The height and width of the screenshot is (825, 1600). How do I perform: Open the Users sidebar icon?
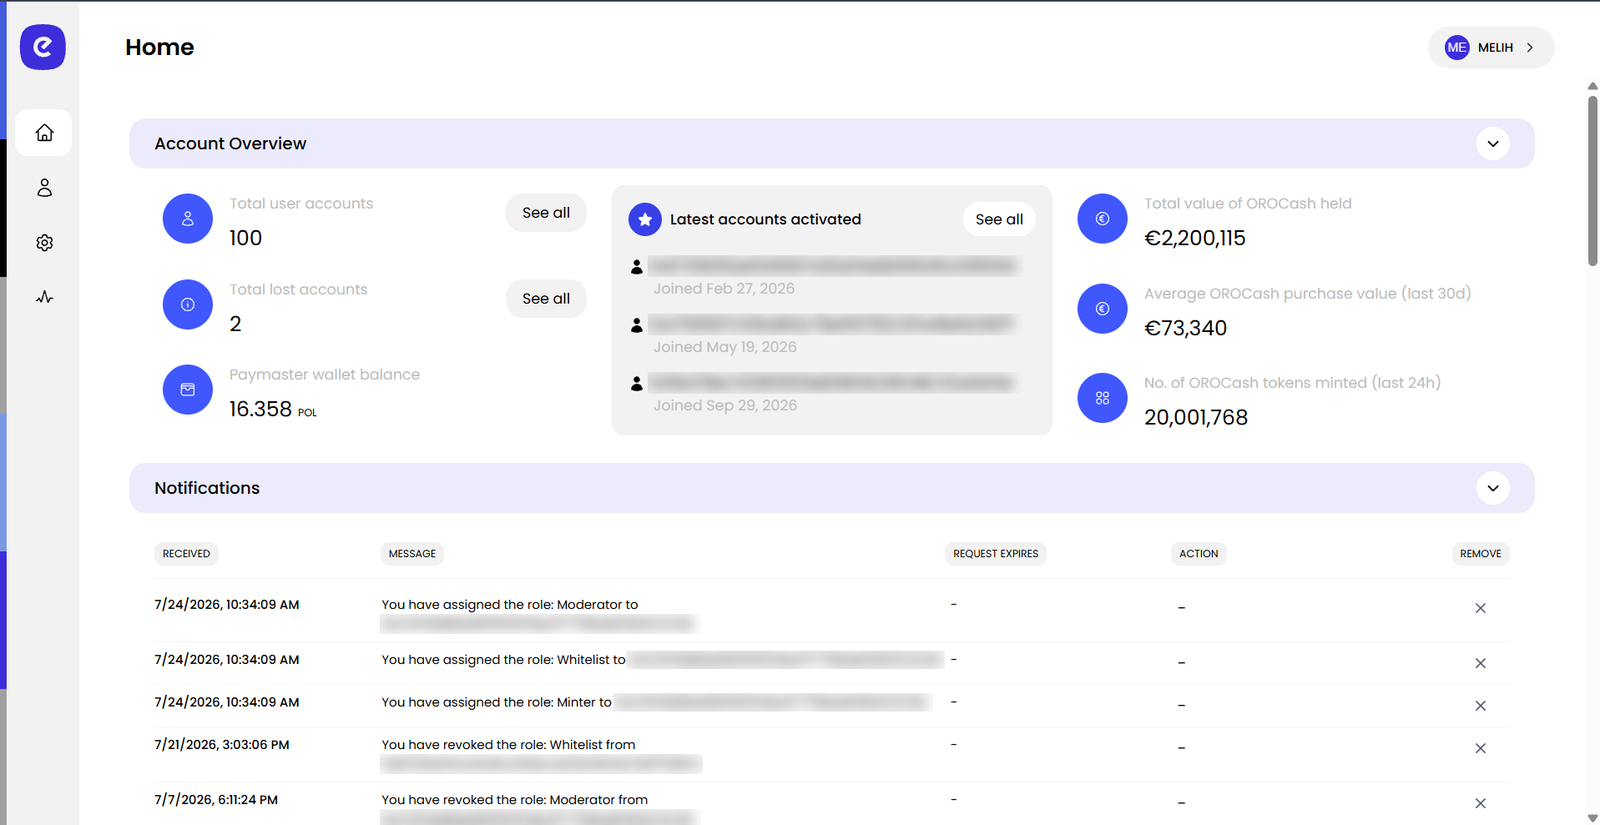[x=44, y=188]
